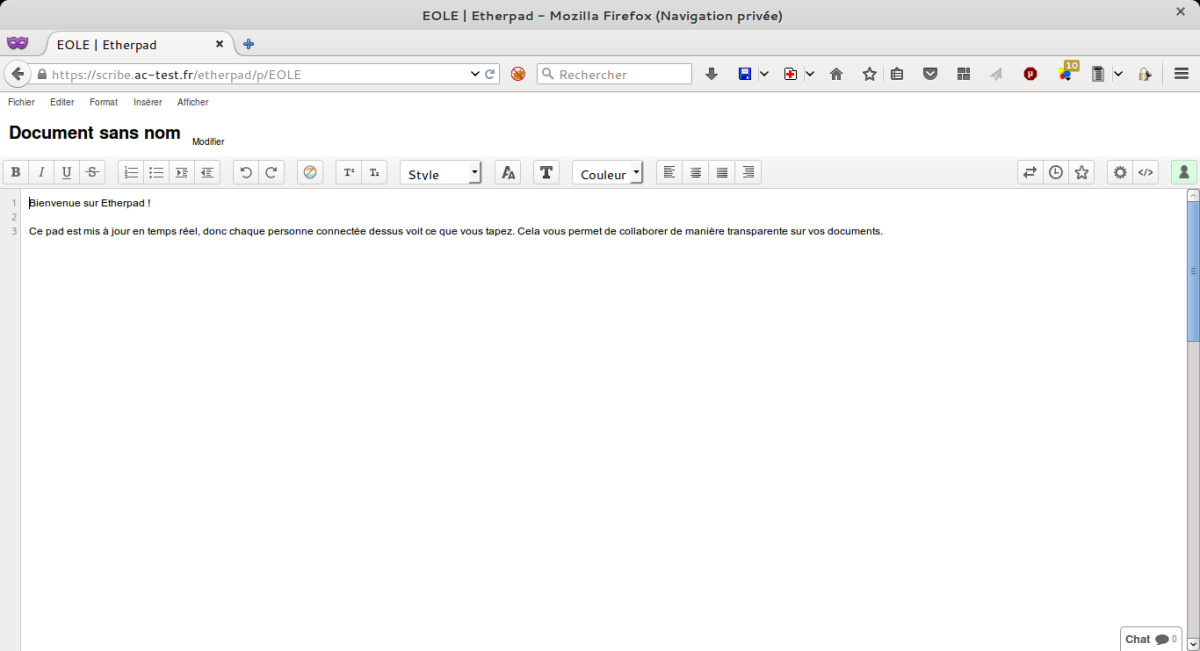Click the pad vertical scrollbar thumb
The width and height of the screenshot is (1200, 651).
[1193, 270]
